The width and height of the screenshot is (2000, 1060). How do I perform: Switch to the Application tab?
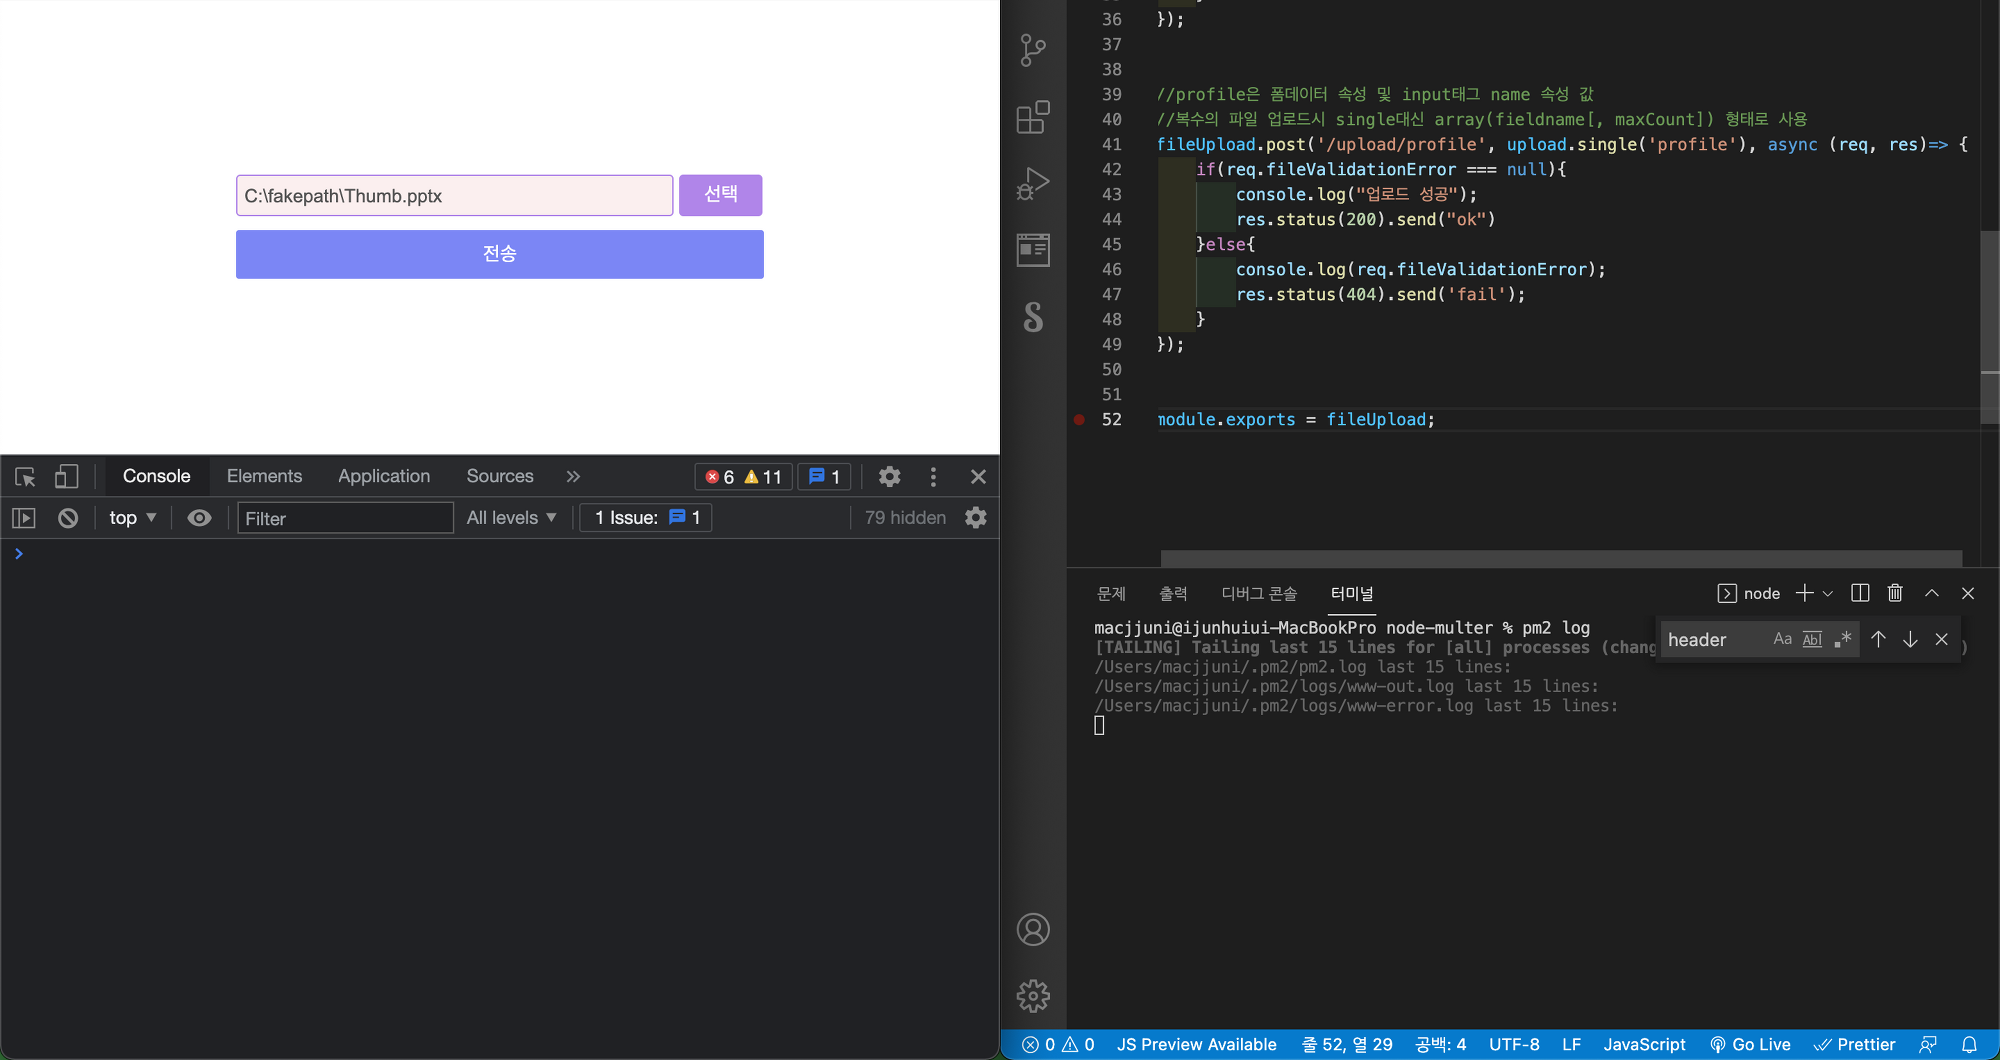[x=384, y=477]
